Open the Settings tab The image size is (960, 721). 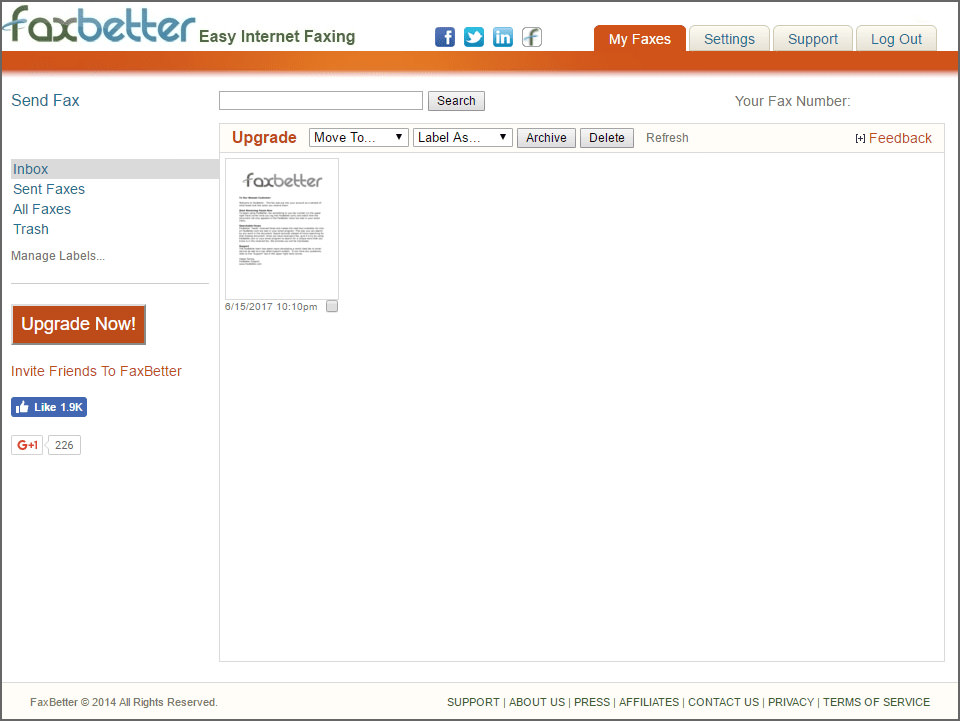729,39
